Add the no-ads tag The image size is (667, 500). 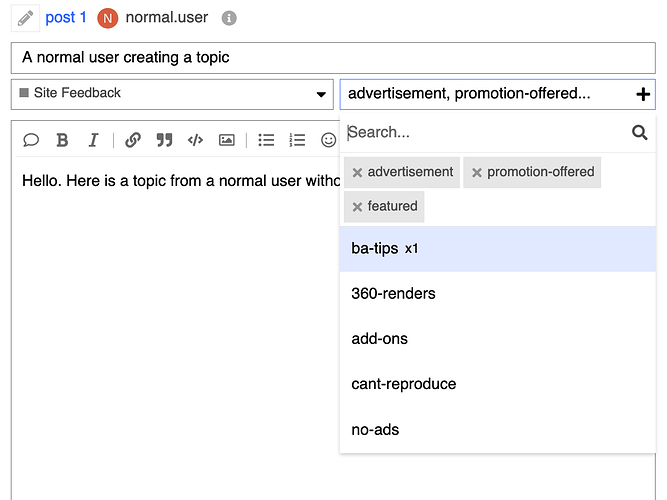pos(497,430)
